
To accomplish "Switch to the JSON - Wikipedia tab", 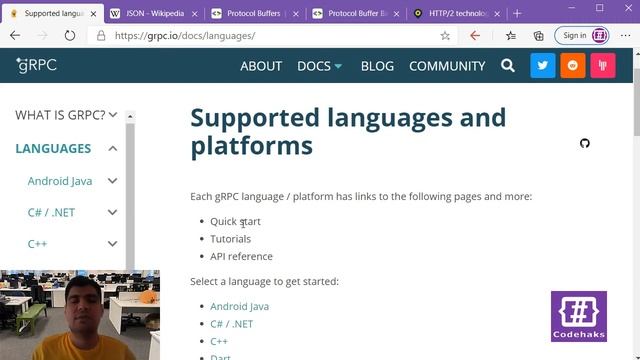I will (154, 13).
